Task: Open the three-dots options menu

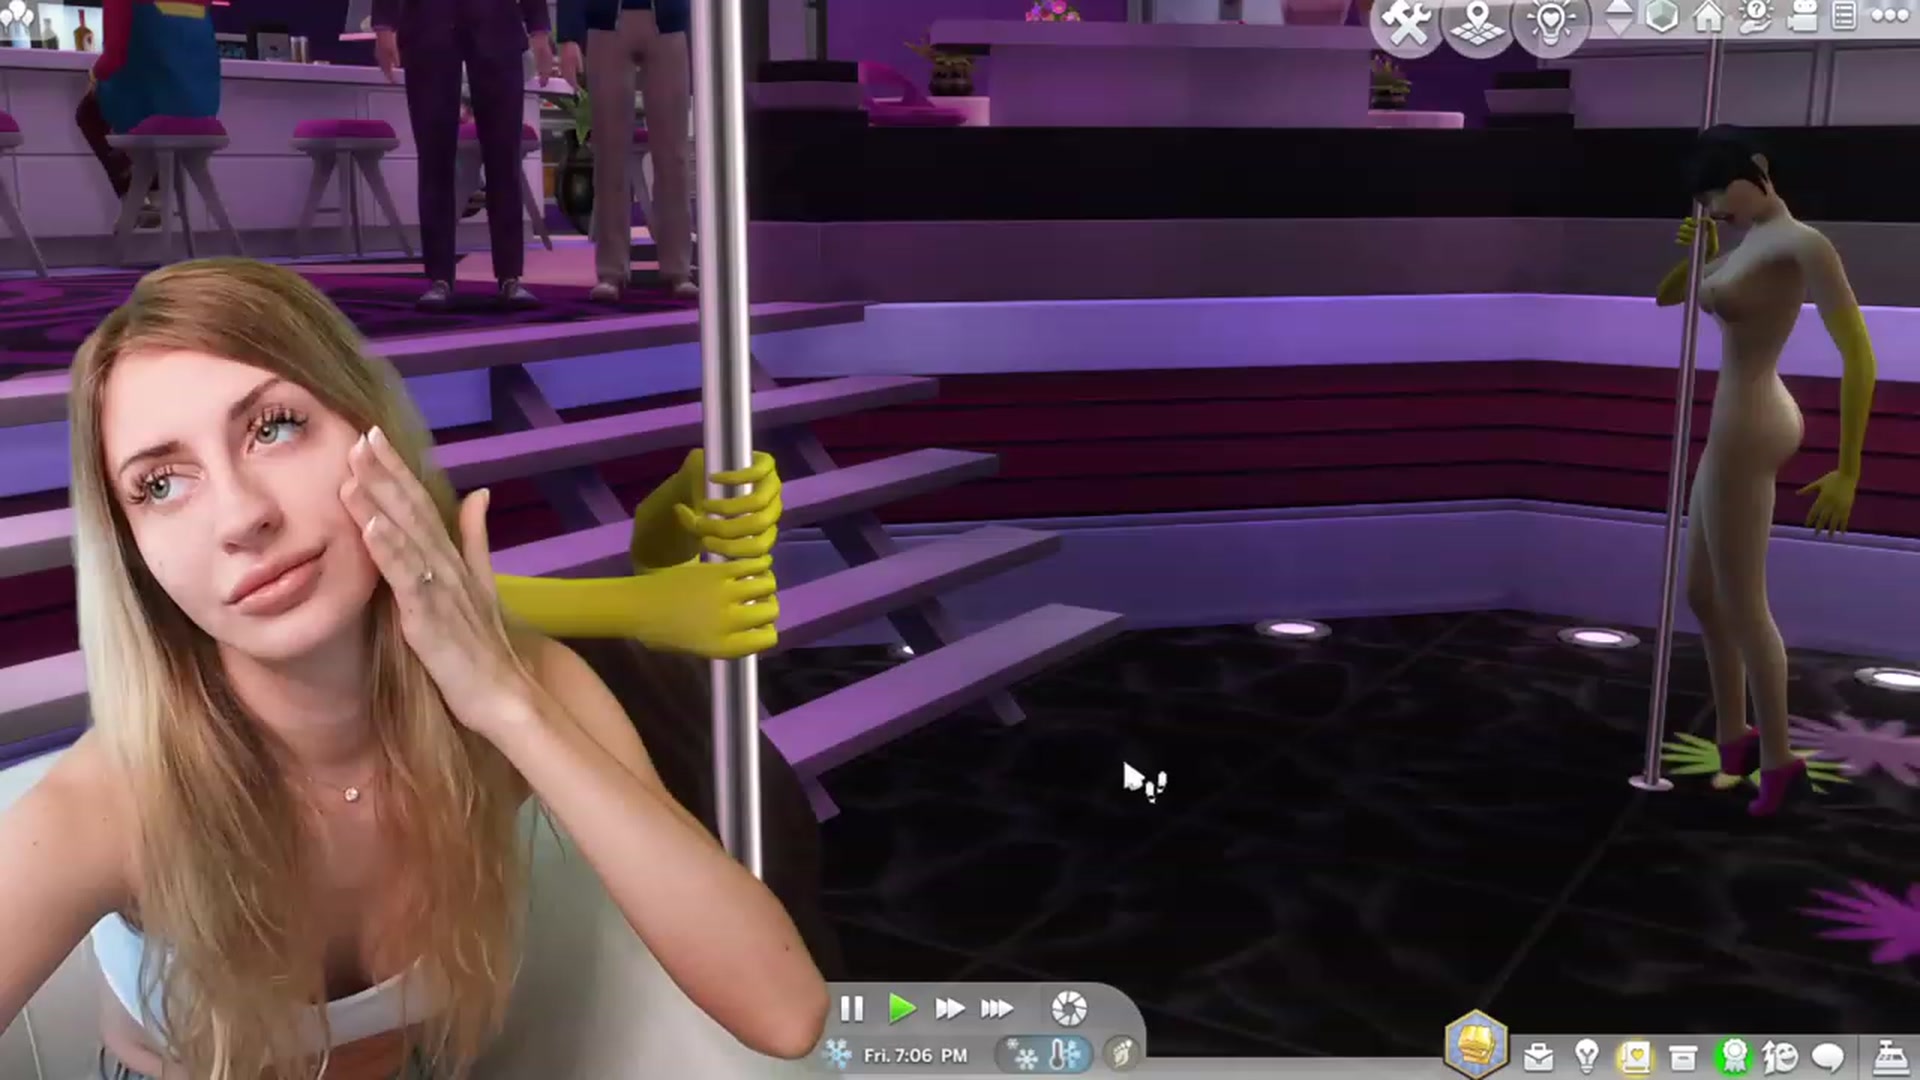Action: click(1889, 15)
